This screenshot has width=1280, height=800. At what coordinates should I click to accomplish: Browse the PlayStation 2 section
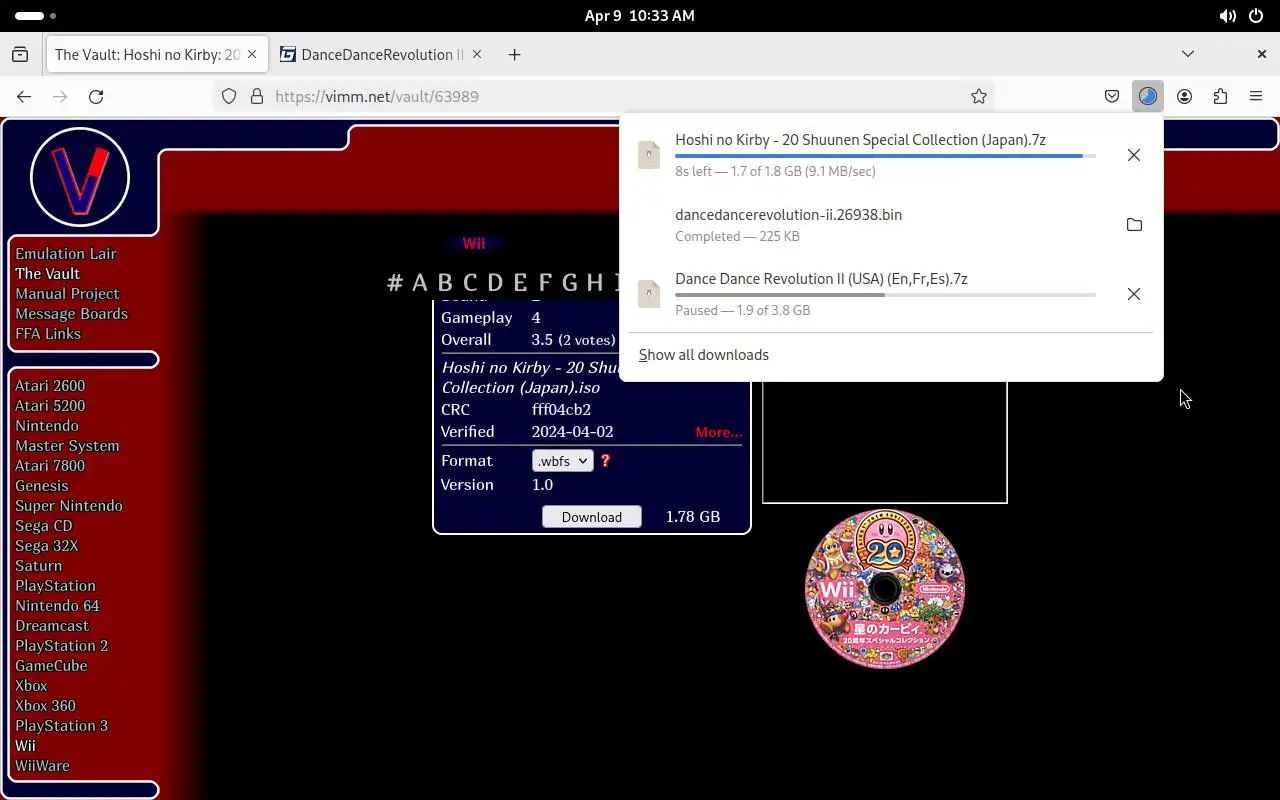click(62, 646)
